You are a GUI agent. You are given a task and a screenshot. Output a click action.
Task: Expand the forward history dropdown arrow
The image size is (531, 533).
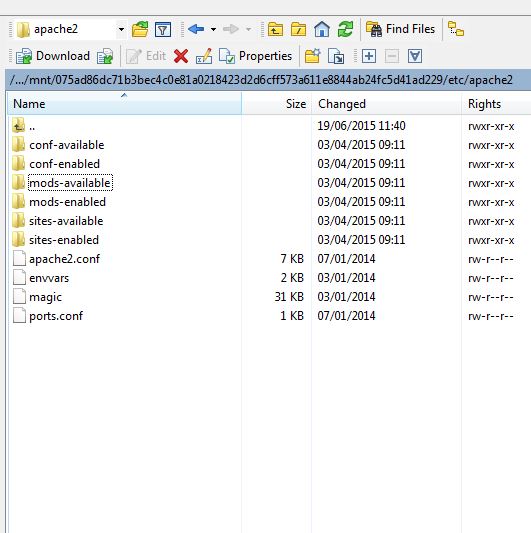pos(249,29)
